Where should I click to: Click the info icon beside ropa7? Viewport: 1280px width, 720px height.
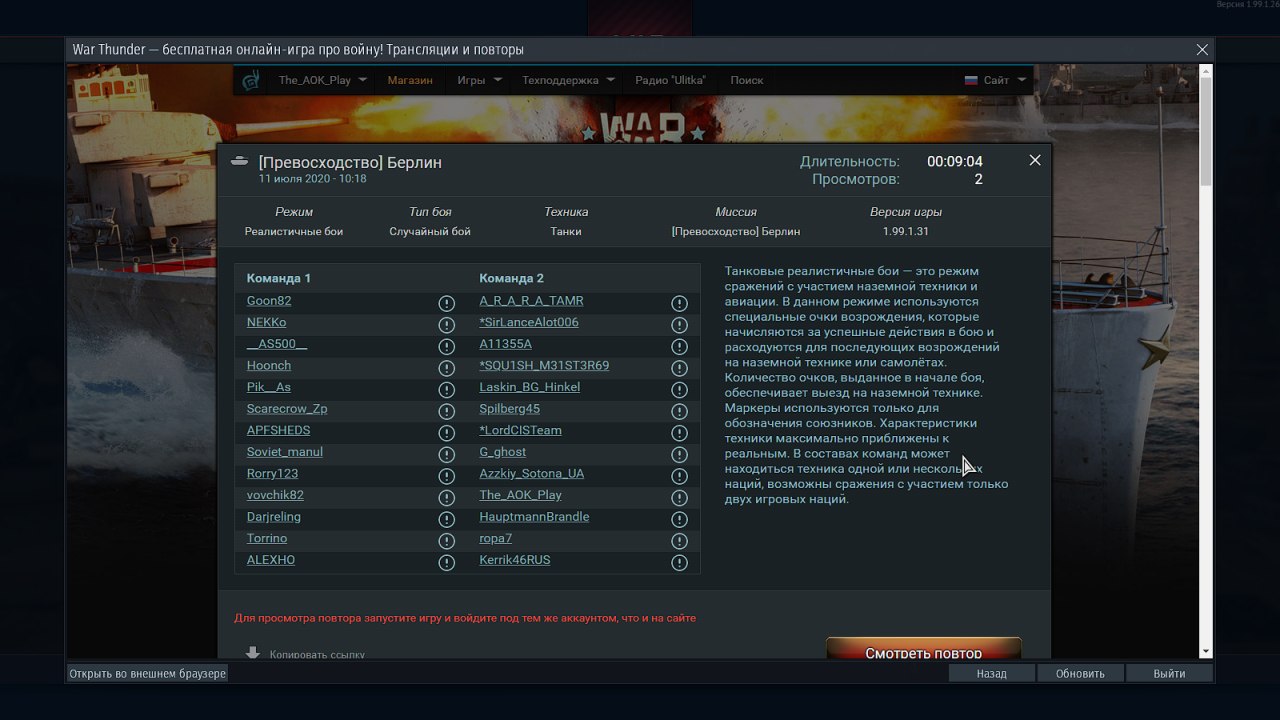click(679, 541)
